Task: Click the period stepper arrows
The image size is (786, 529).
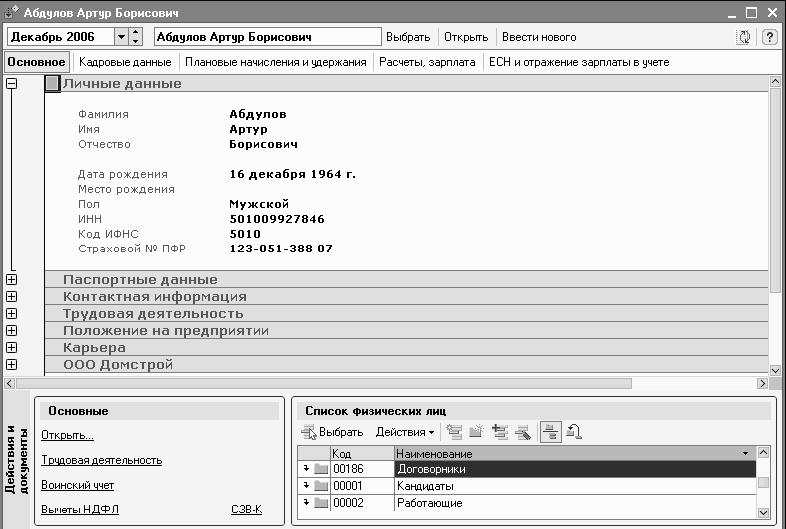Action: point(136,37)
